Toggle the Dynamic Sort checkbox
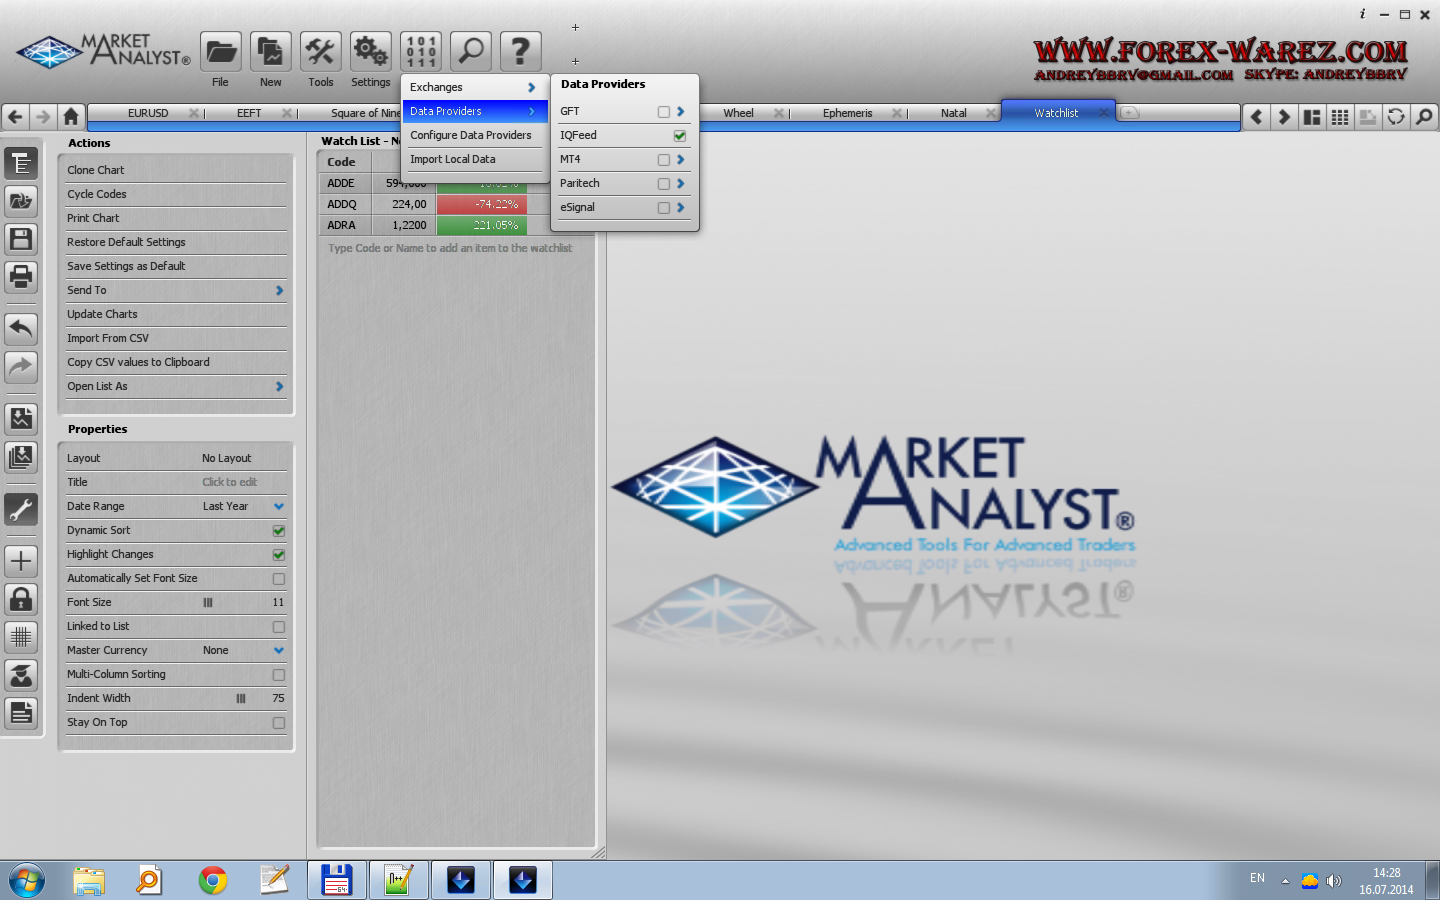This screenshot has width=1440, height=900. click(278, 531)
